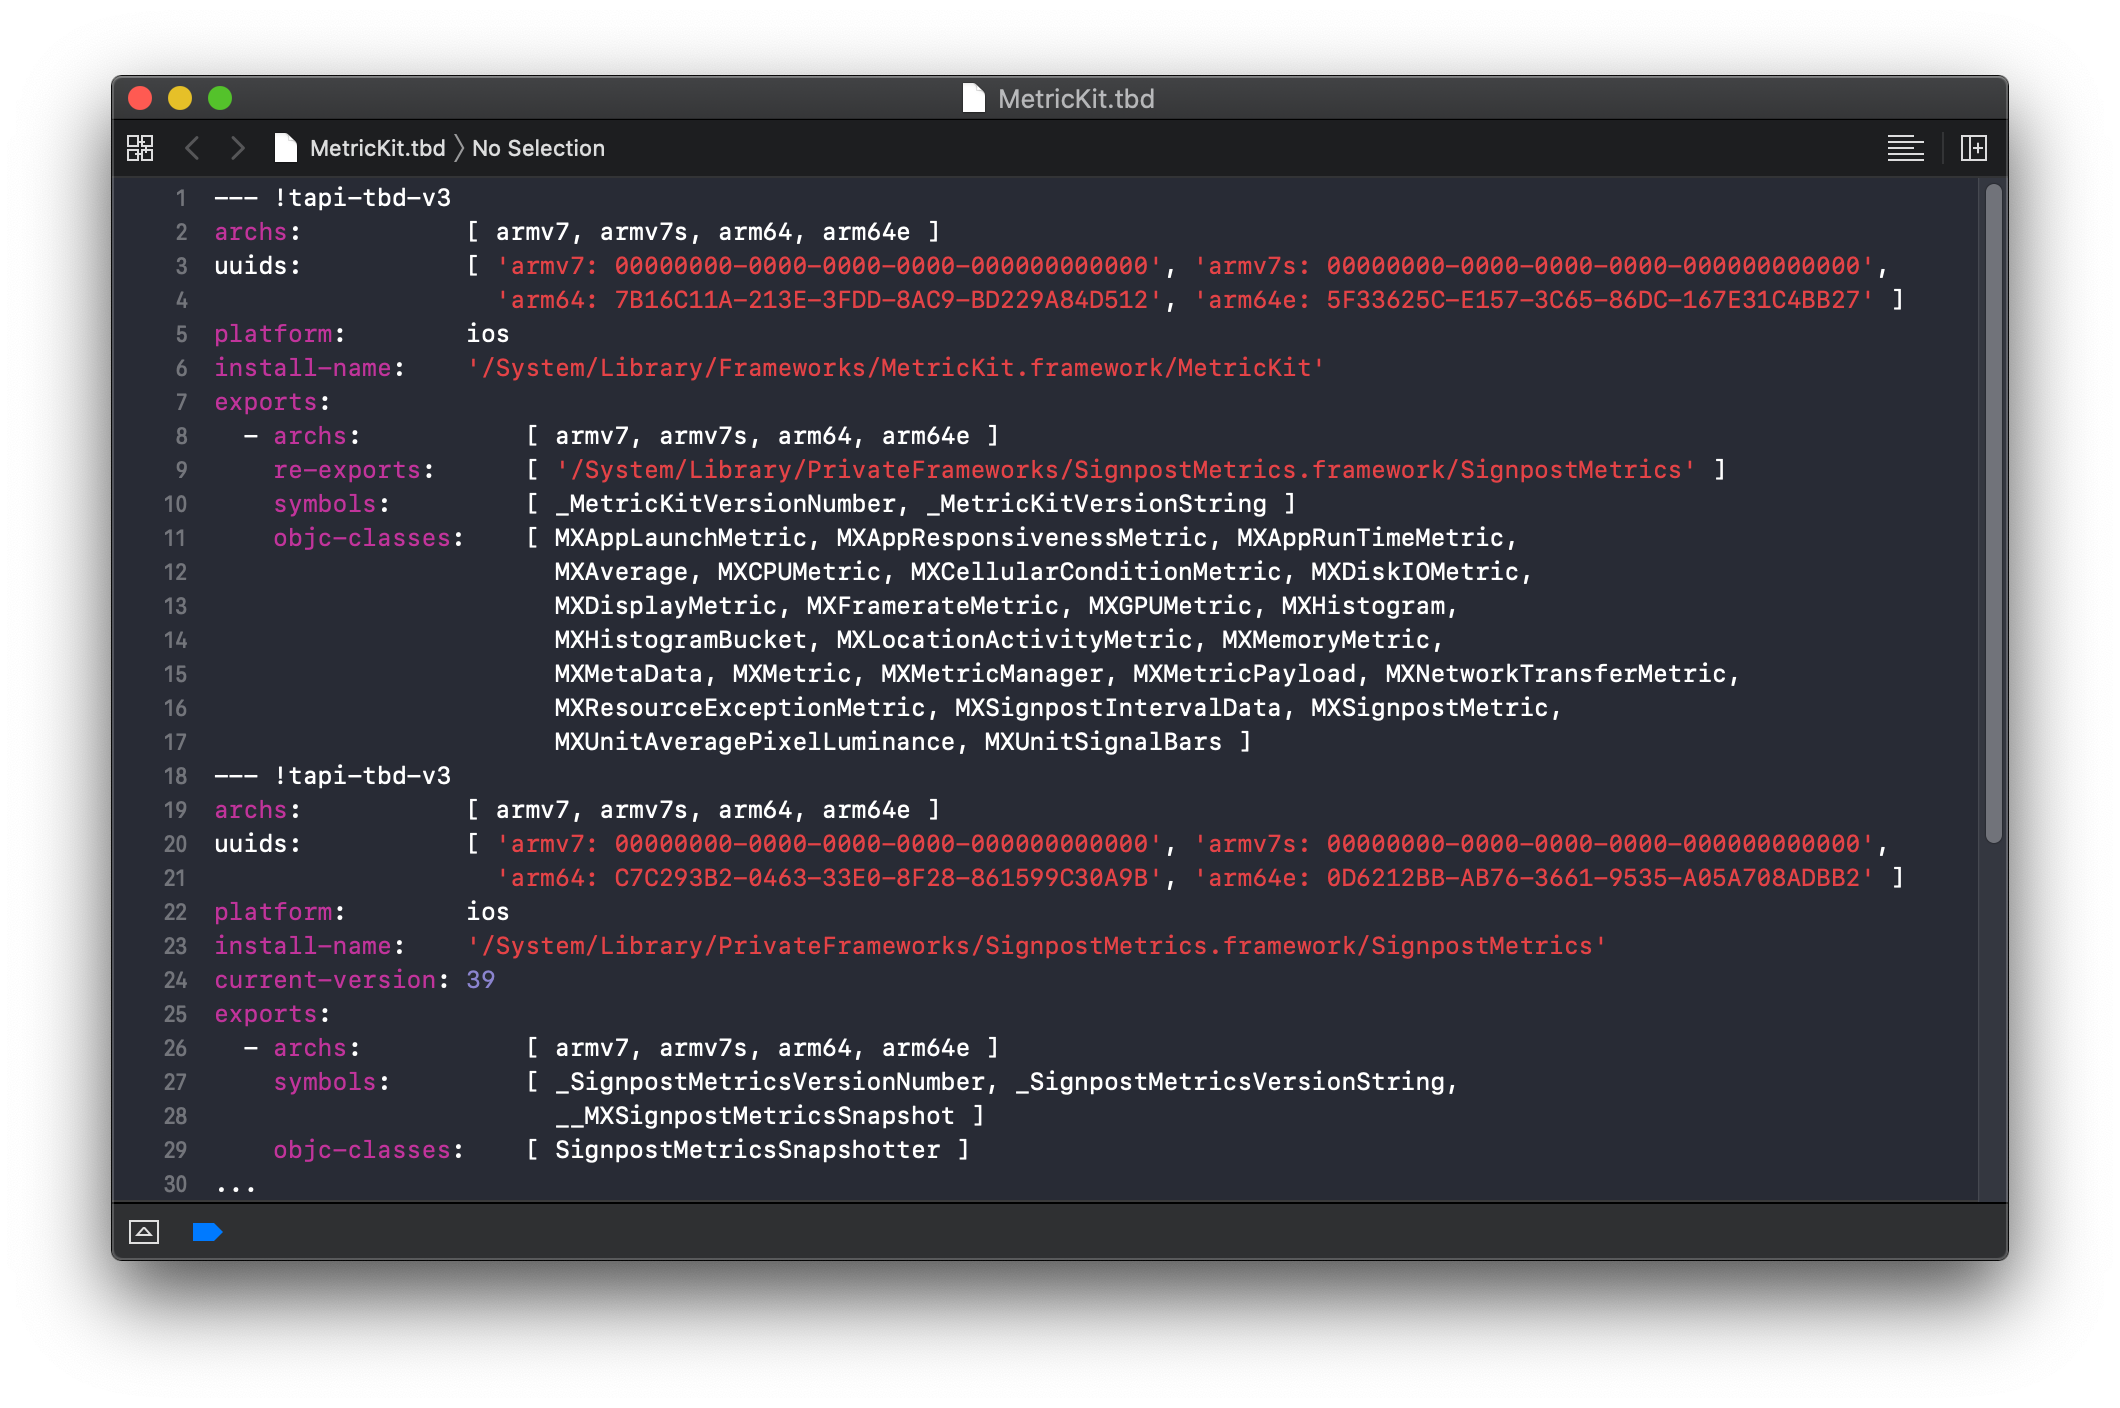The width and height of the screenshot is (2120, 1408).
Task: Click the MetricKit.tbd window title
Action: (1076, 98)
